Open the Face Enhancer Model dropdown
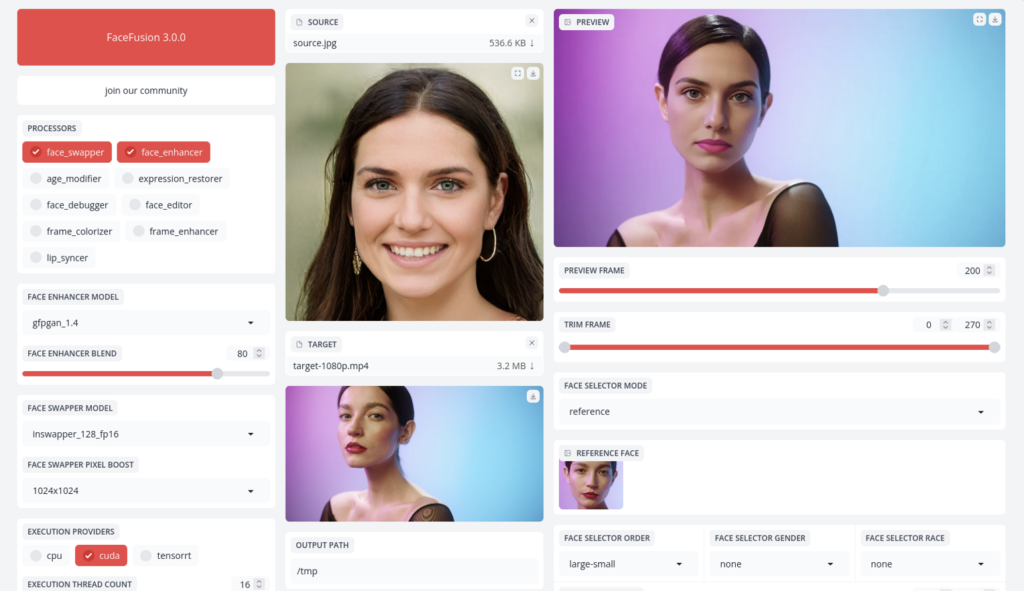The image size is (1024, 591). [145, 322]
